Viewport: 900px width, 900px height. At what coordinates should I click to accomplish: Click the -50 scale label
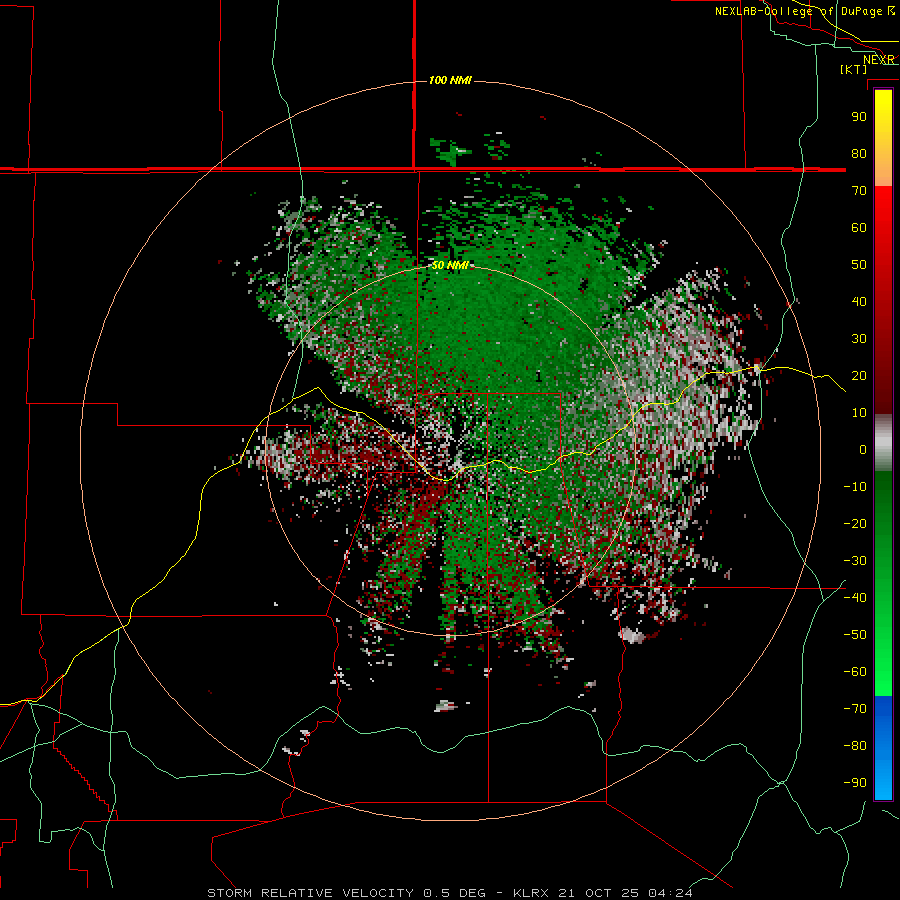click(x=855, y=634)
